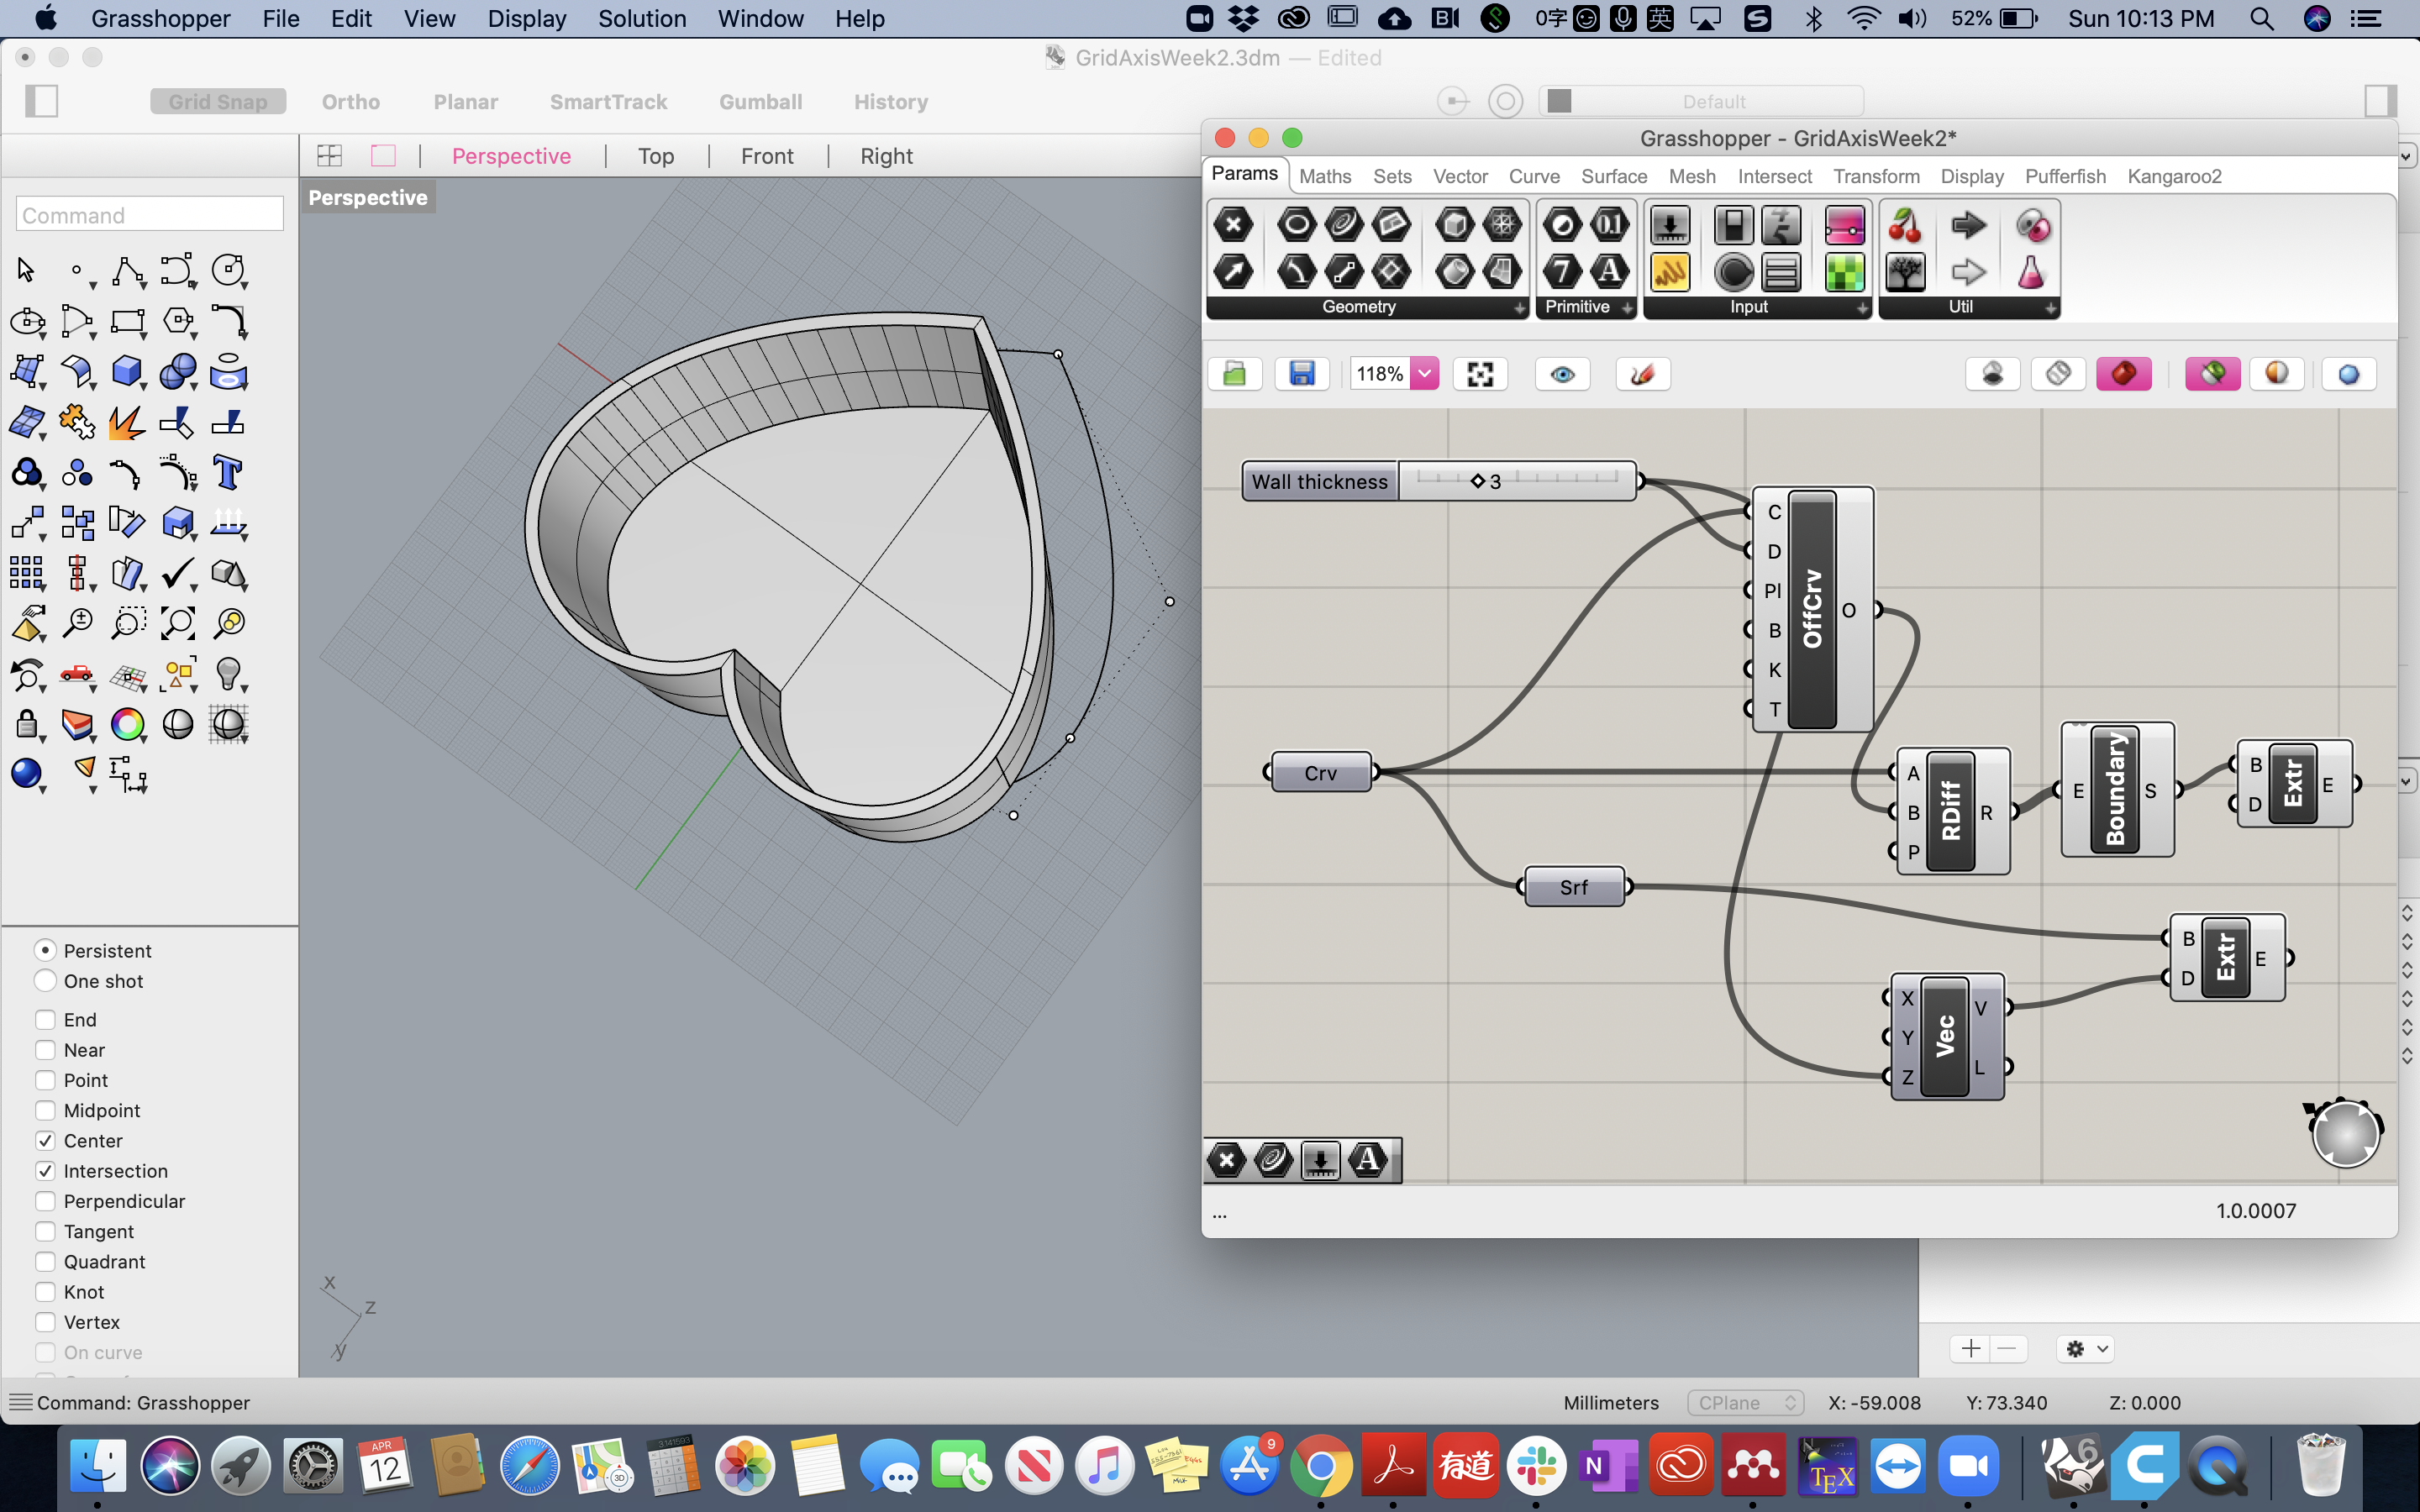This screenshot has height=1512, width=2420.
Task: Click the Zoom Extents canvas icon
Action: [x=1480, y=374]
